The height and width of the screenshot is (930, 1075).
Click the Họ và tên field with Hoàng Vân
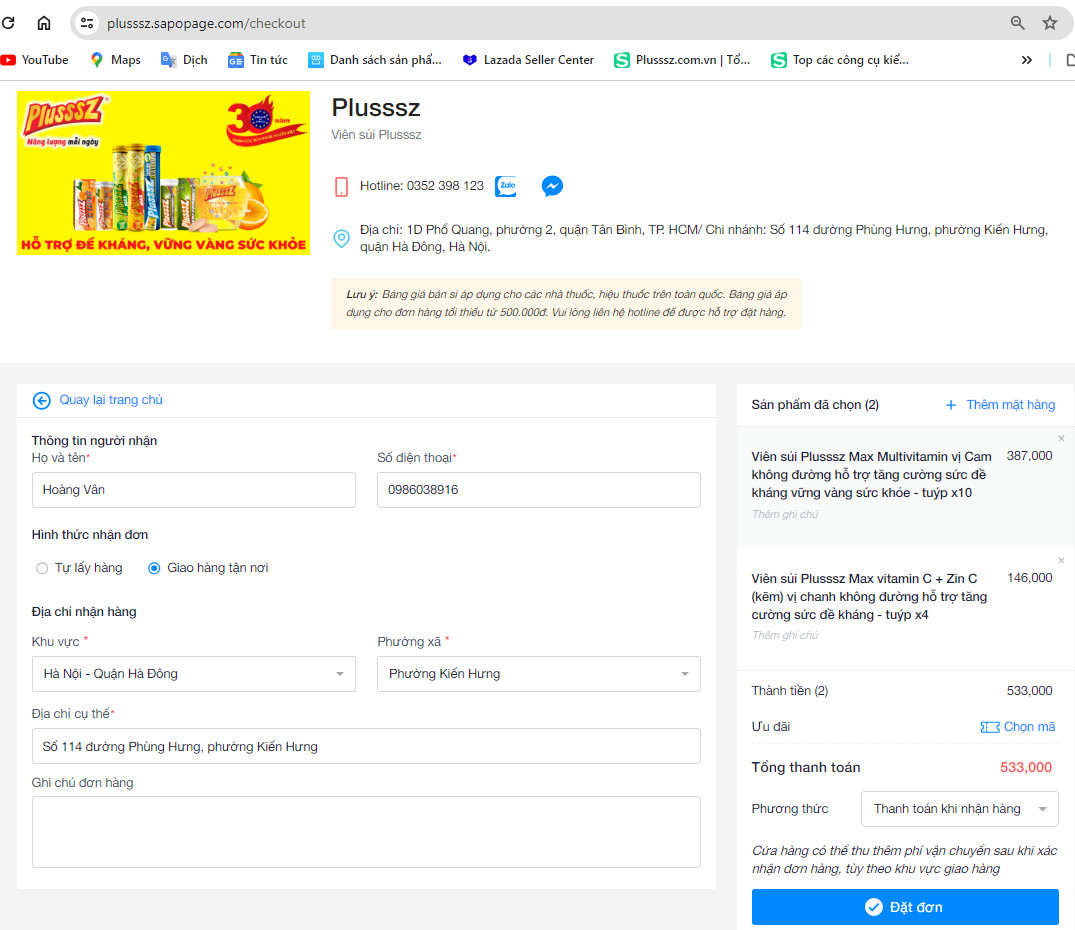(x=193, y=490)
